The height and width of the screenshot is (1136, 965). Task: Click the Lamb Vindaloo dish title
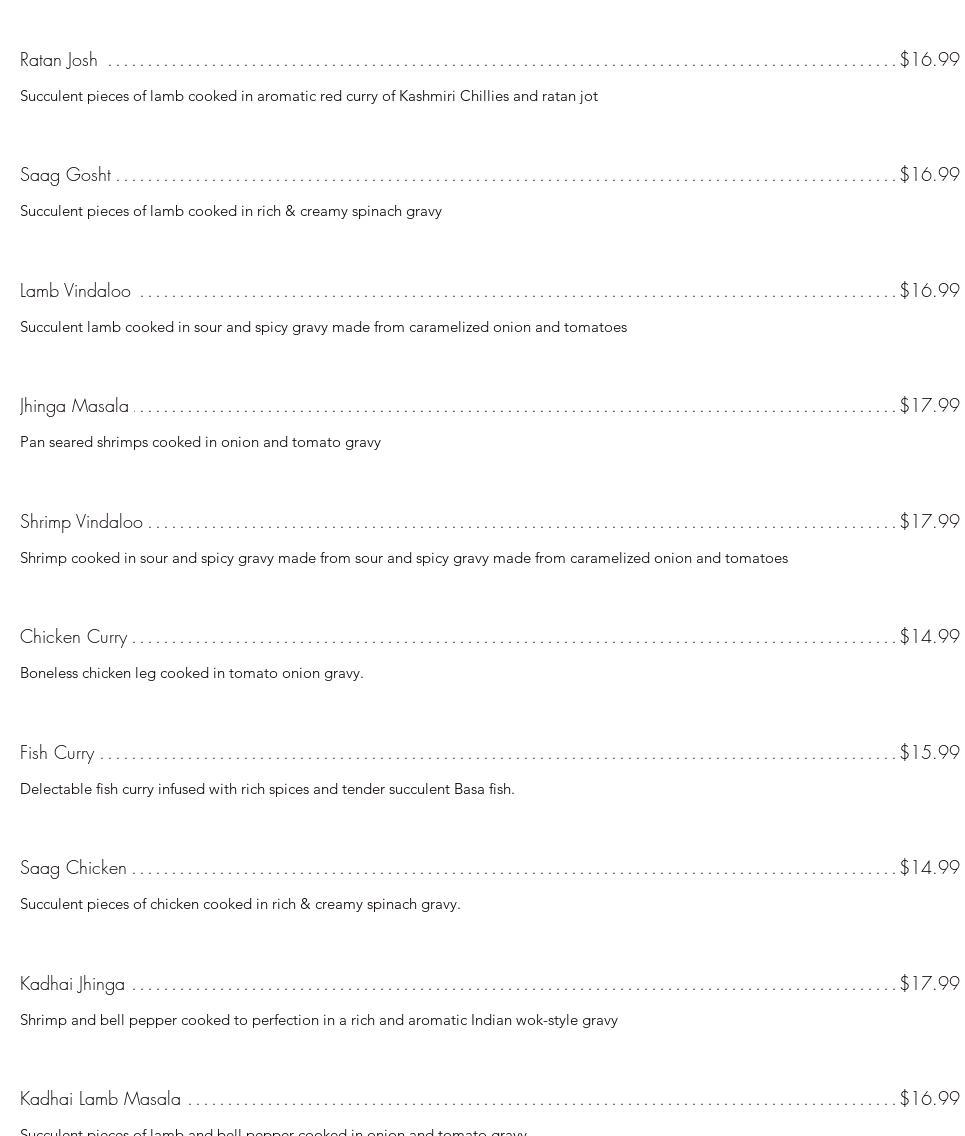[75, 291]
